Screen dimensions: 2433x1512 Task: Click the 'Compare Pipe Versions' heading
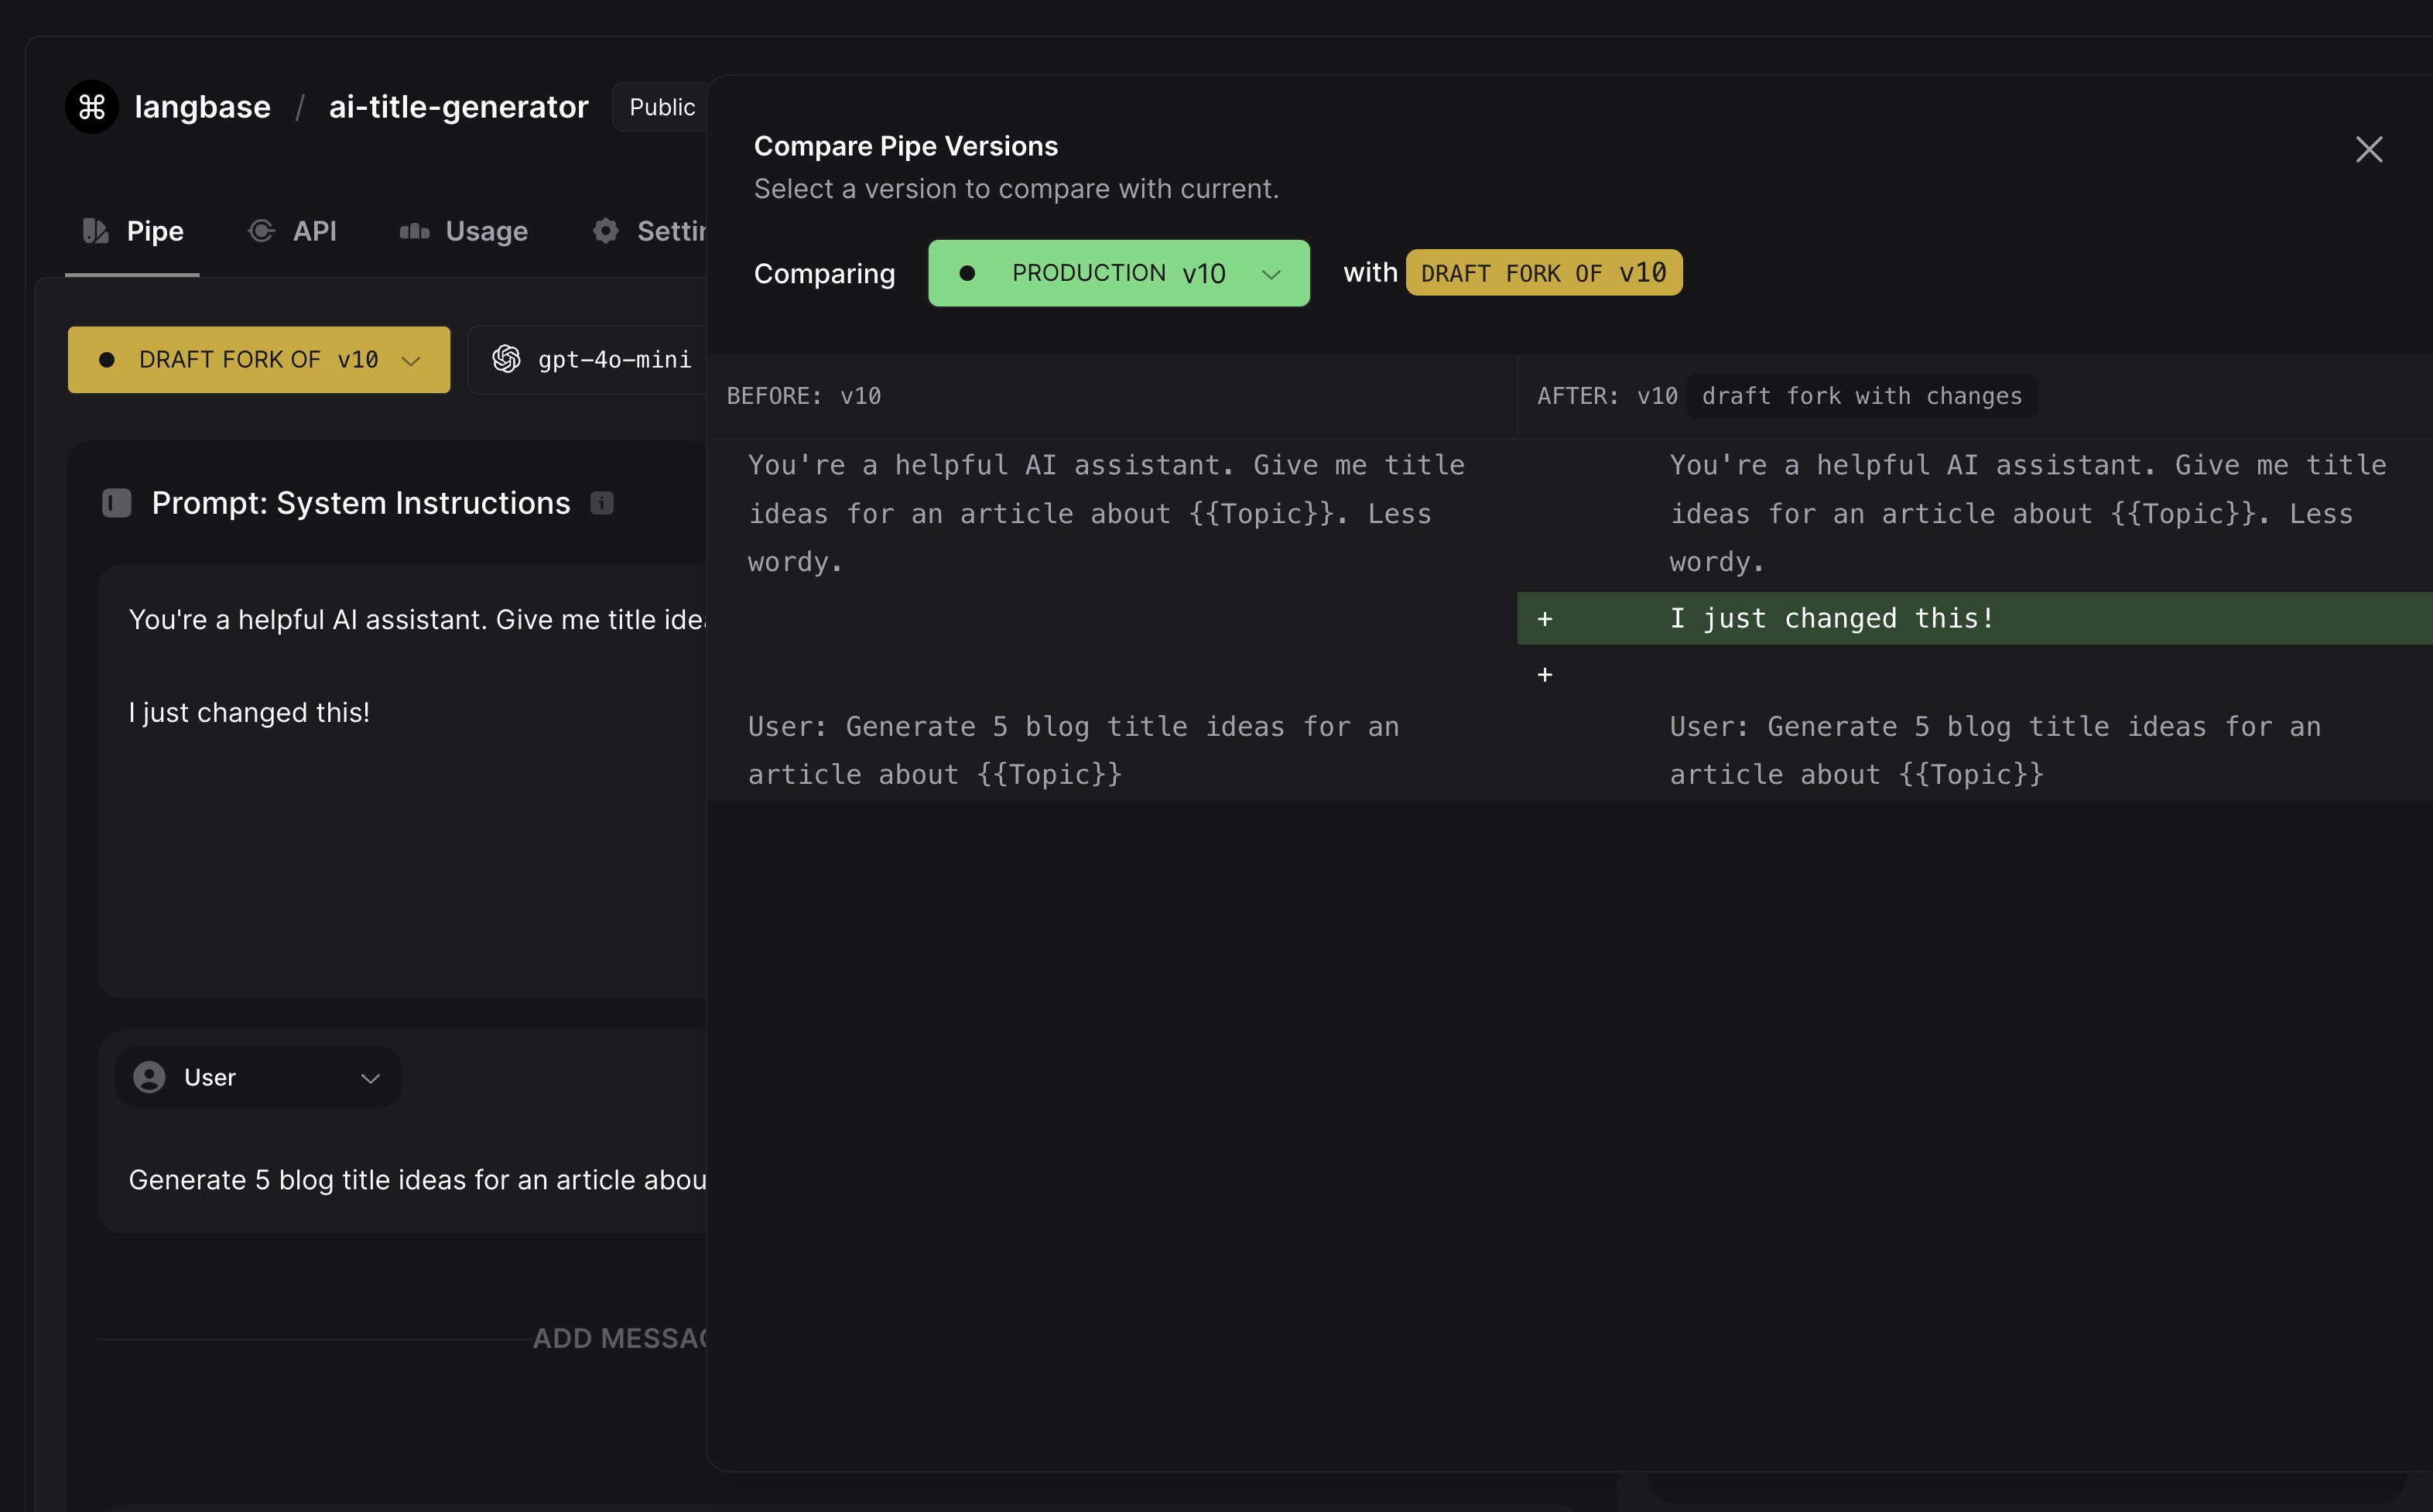coord(905,146)
